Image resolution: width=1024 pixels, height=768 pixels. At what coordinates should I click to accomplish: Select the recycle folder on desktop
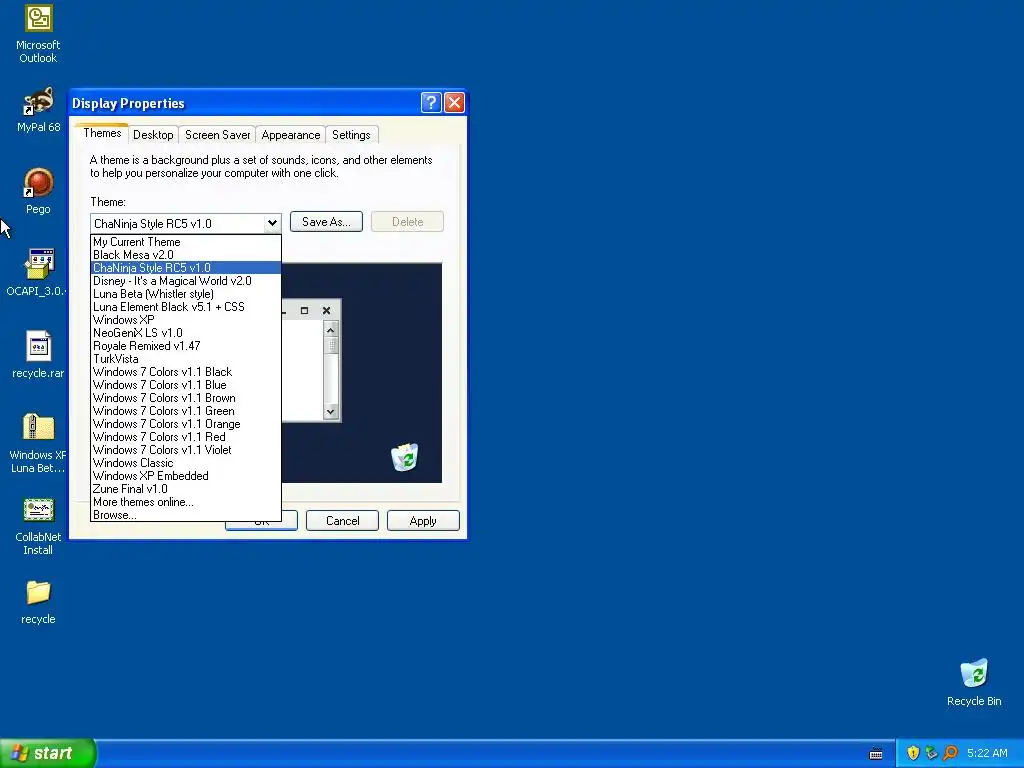(38, 602)
